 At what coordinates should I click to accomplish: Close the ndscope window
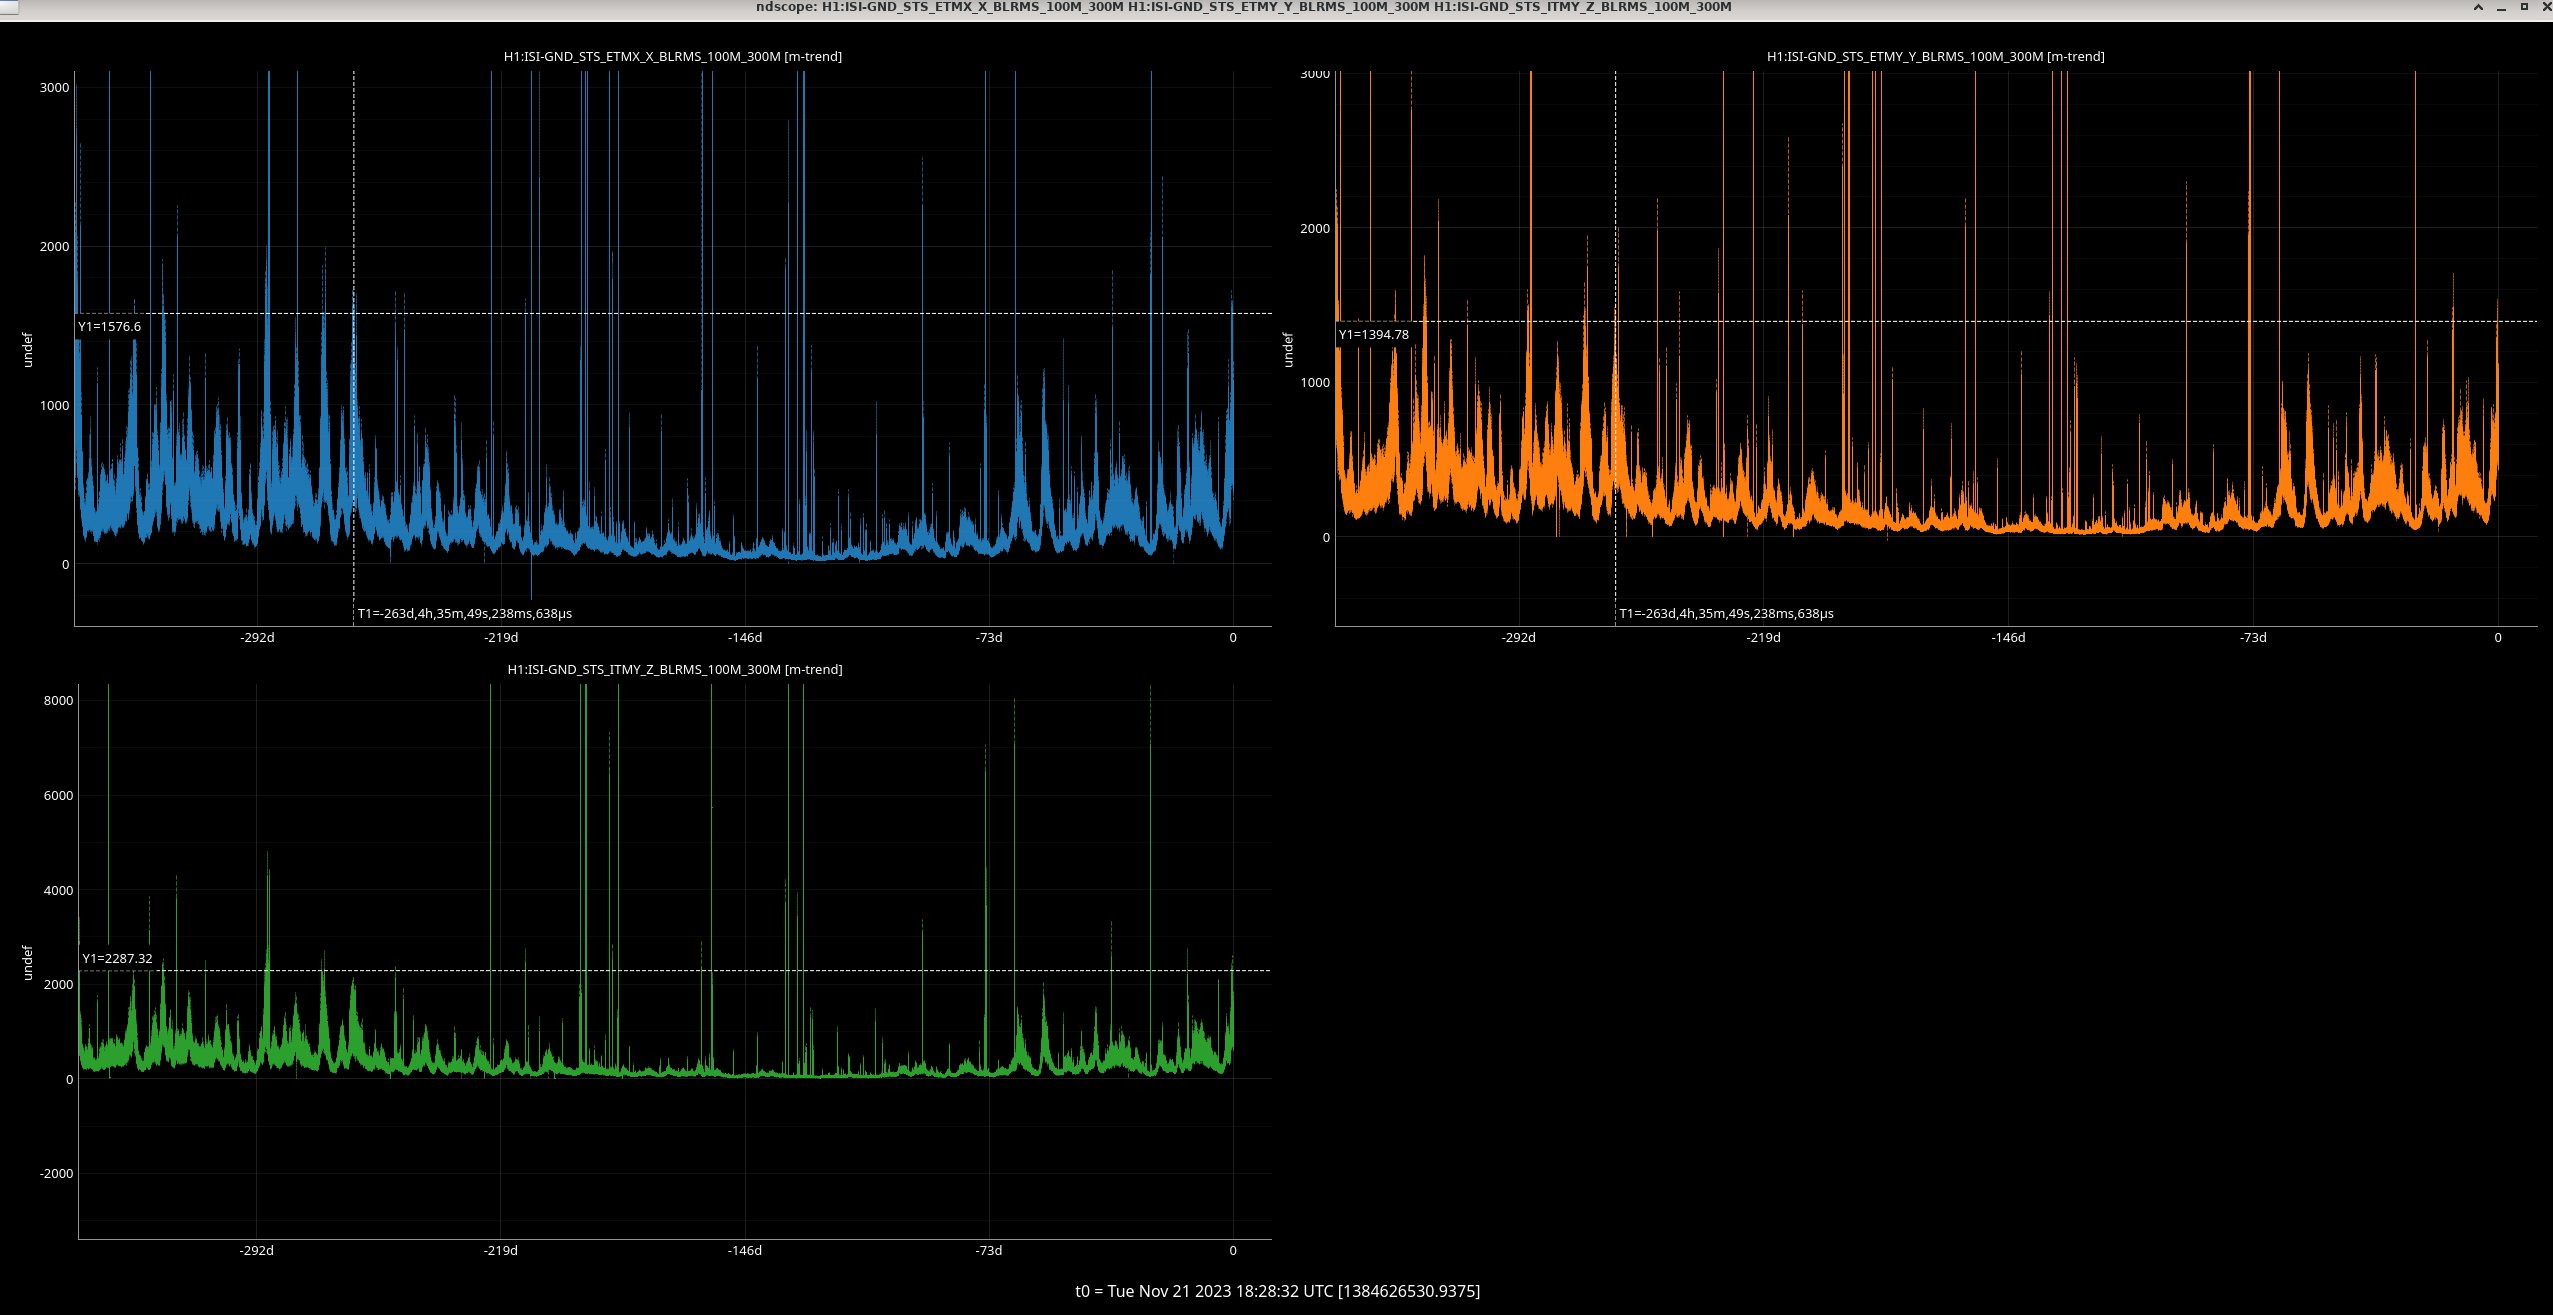(x=2546, y=7)
